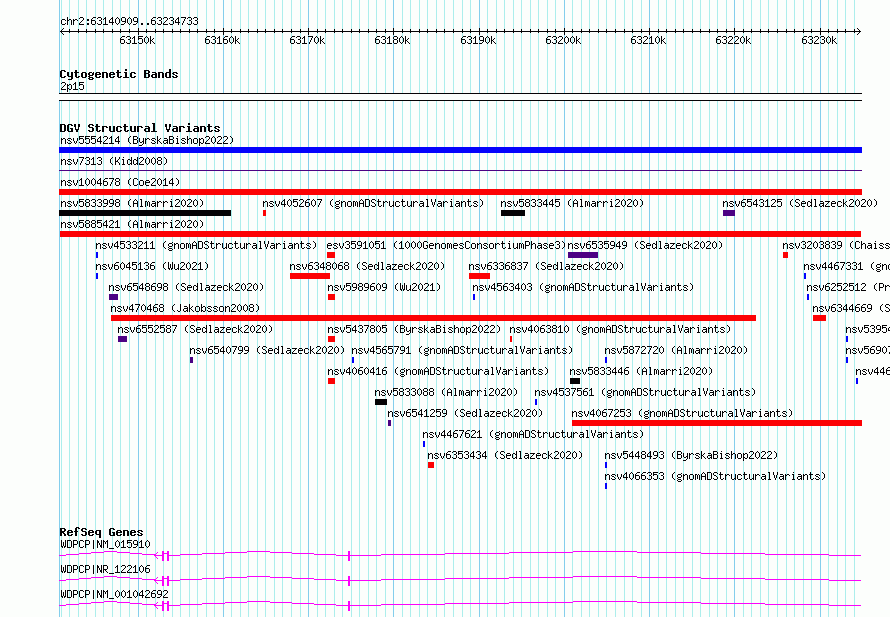Click the nsv6344669 red bar
890x617 pixels.
pyautogui.click(x=820, y=318)
